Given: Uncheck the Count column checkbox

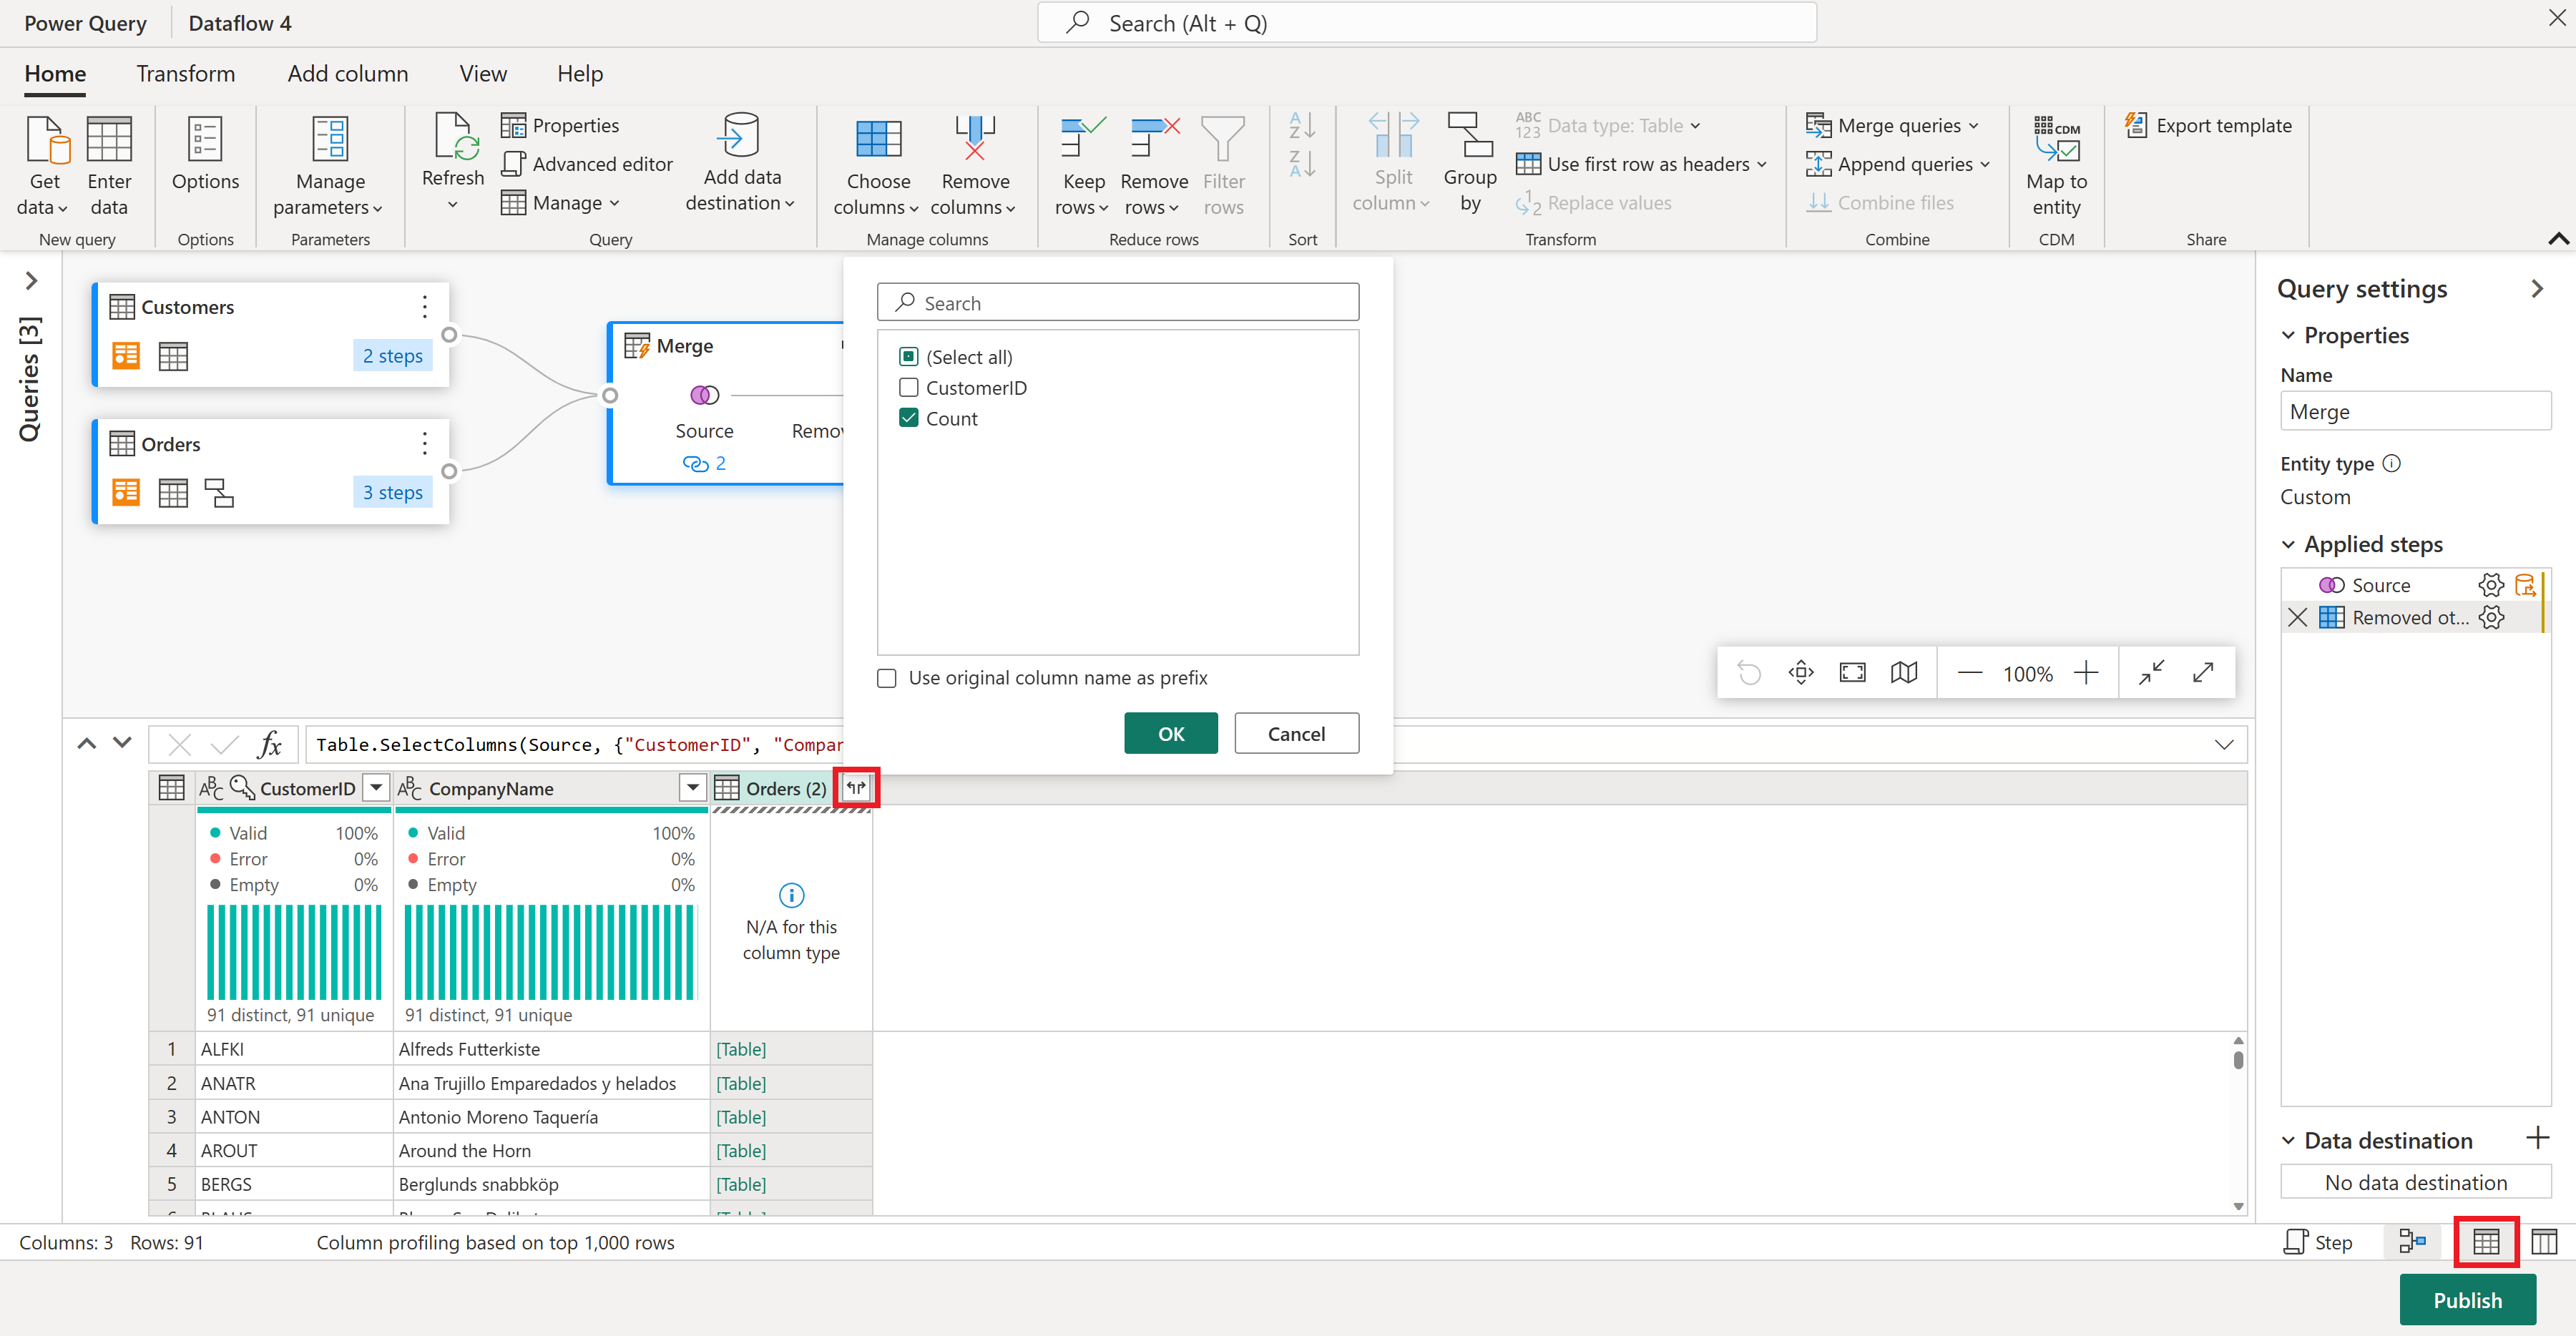Looking at the screenshot, I should pyautogui.click(x=908, y=418).
